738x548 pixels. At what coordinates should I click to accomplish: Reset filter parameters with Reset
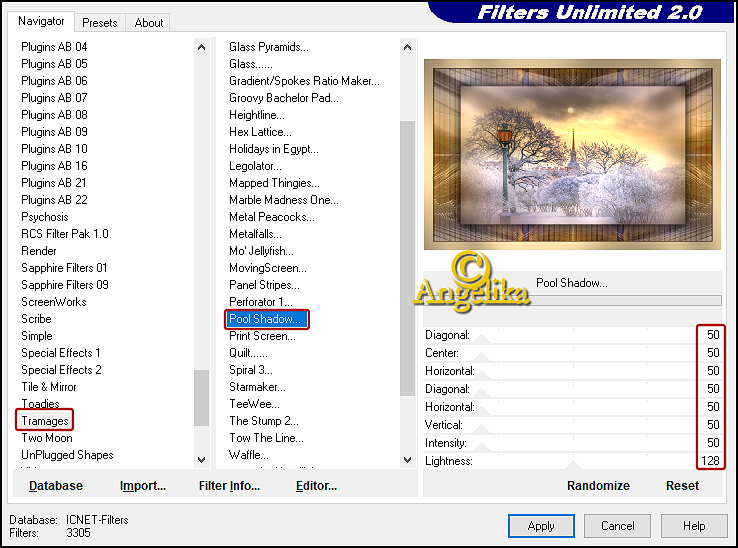(x=682, y=485)
